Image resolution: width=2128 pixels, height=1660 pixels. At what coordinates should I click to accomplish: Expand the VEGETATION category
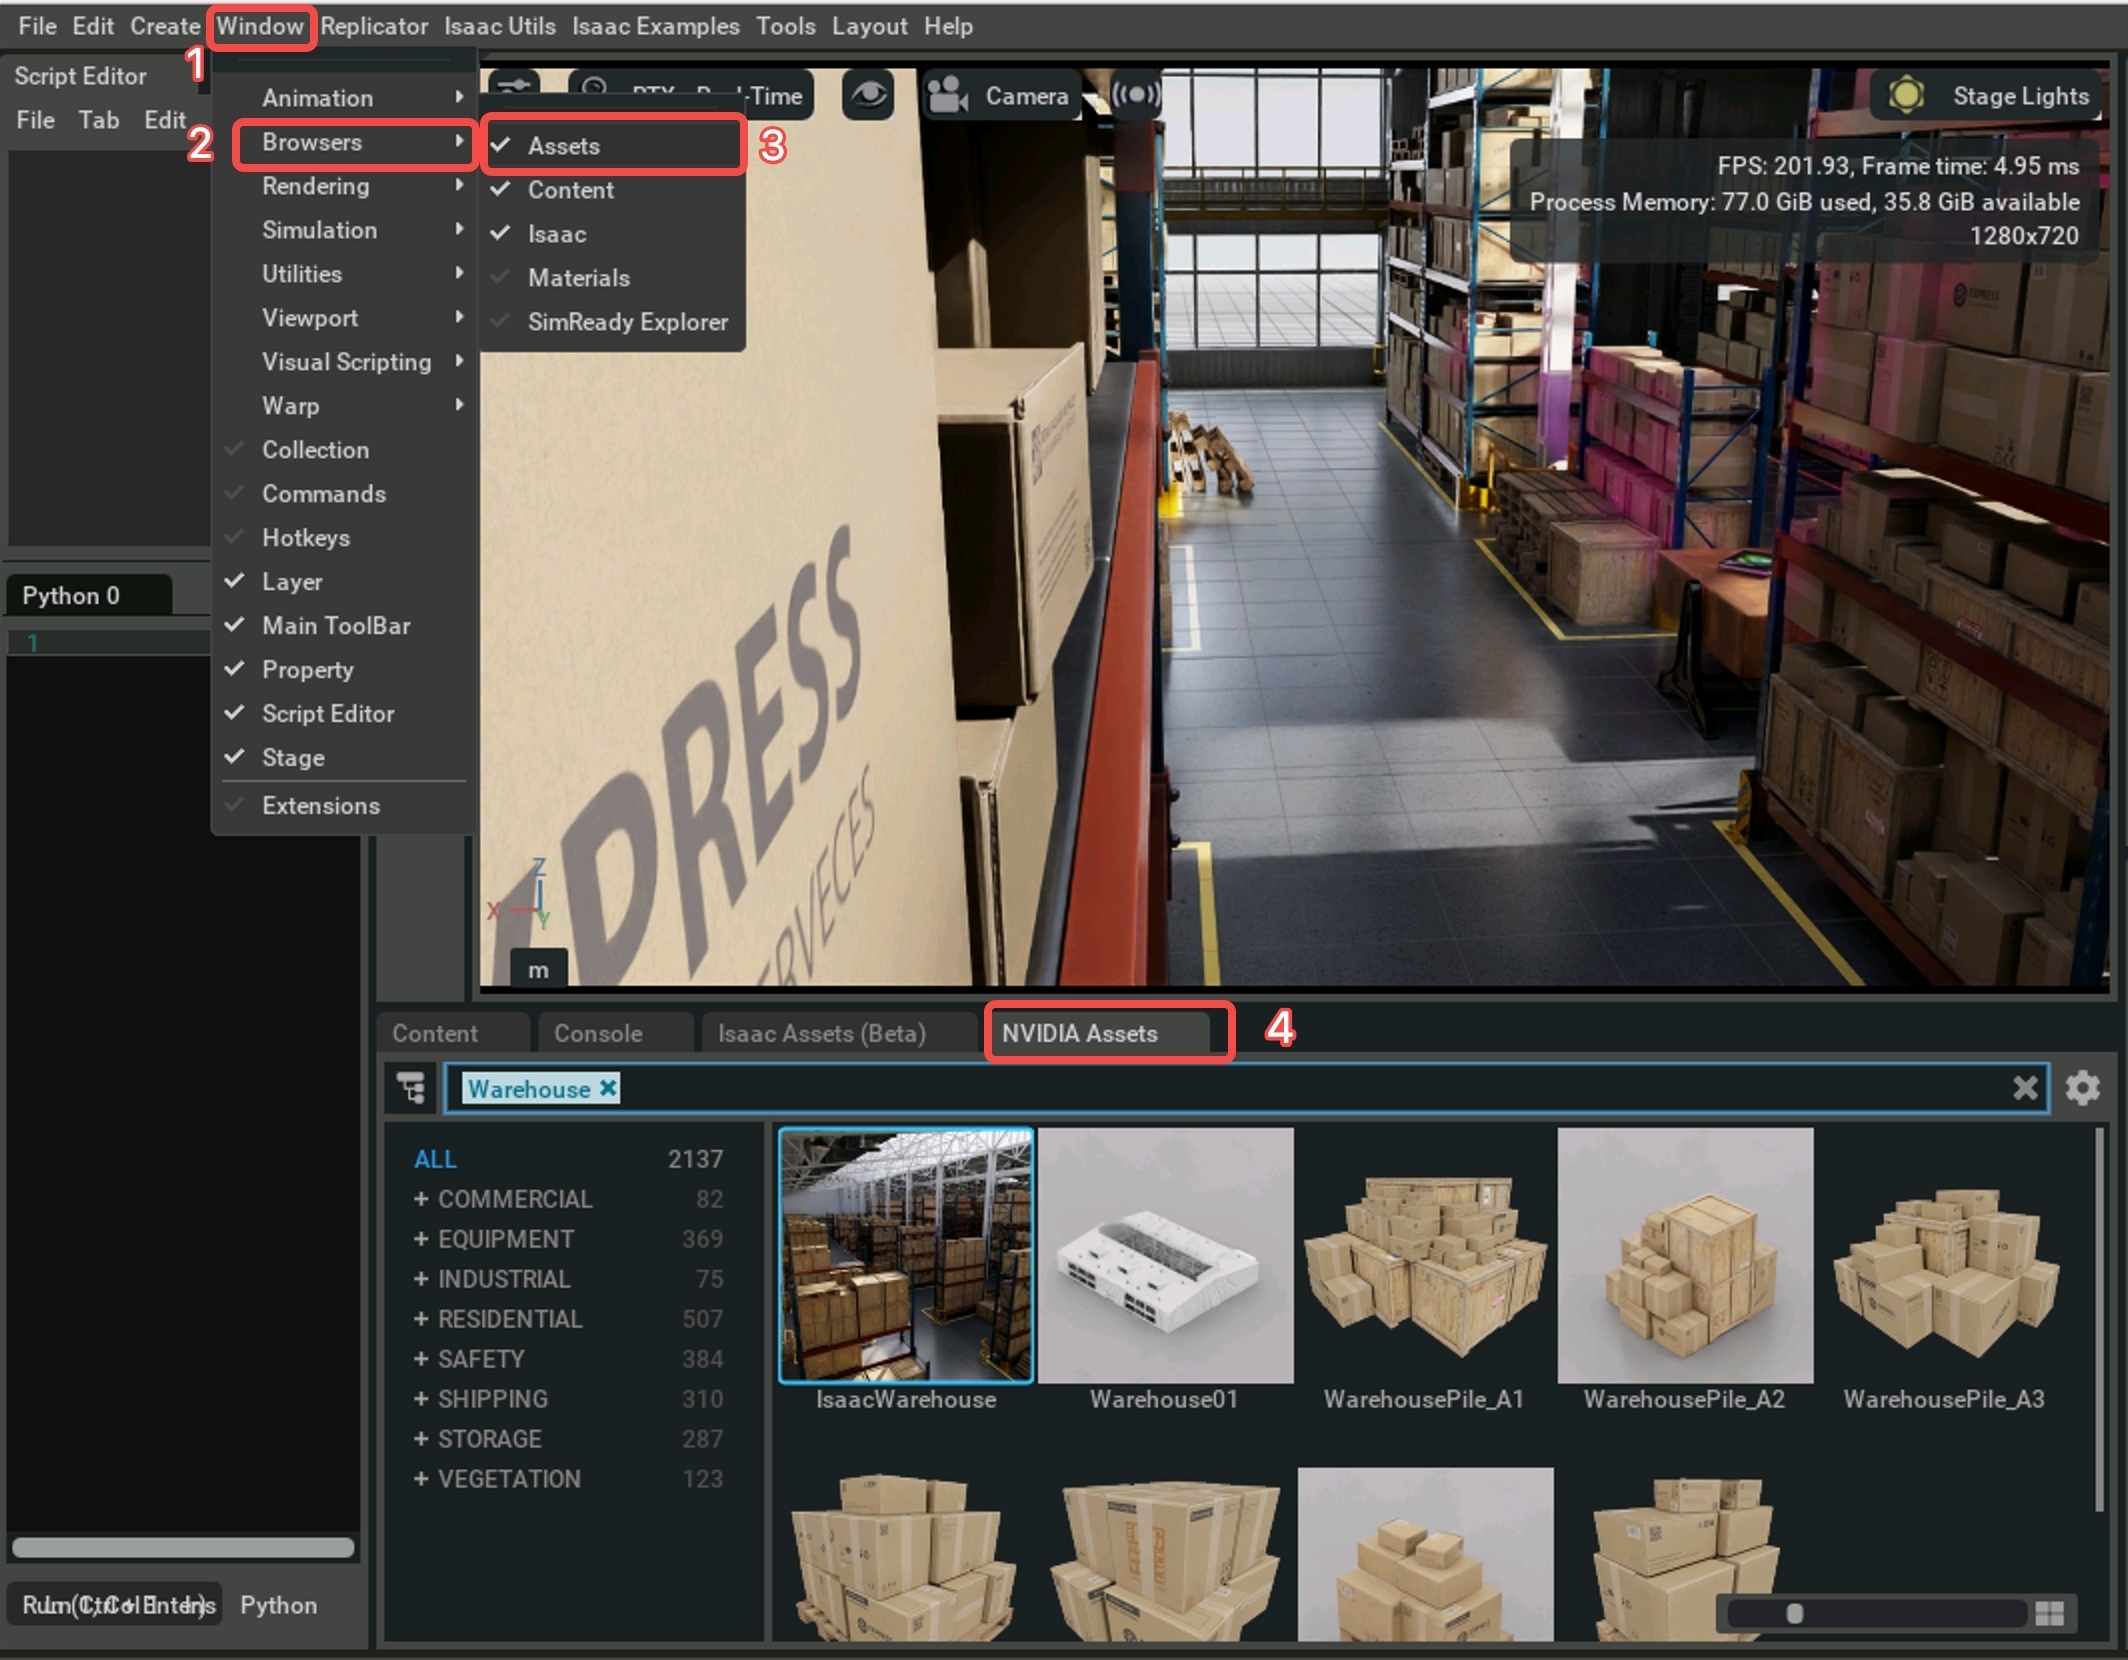tap(421, 1479)
